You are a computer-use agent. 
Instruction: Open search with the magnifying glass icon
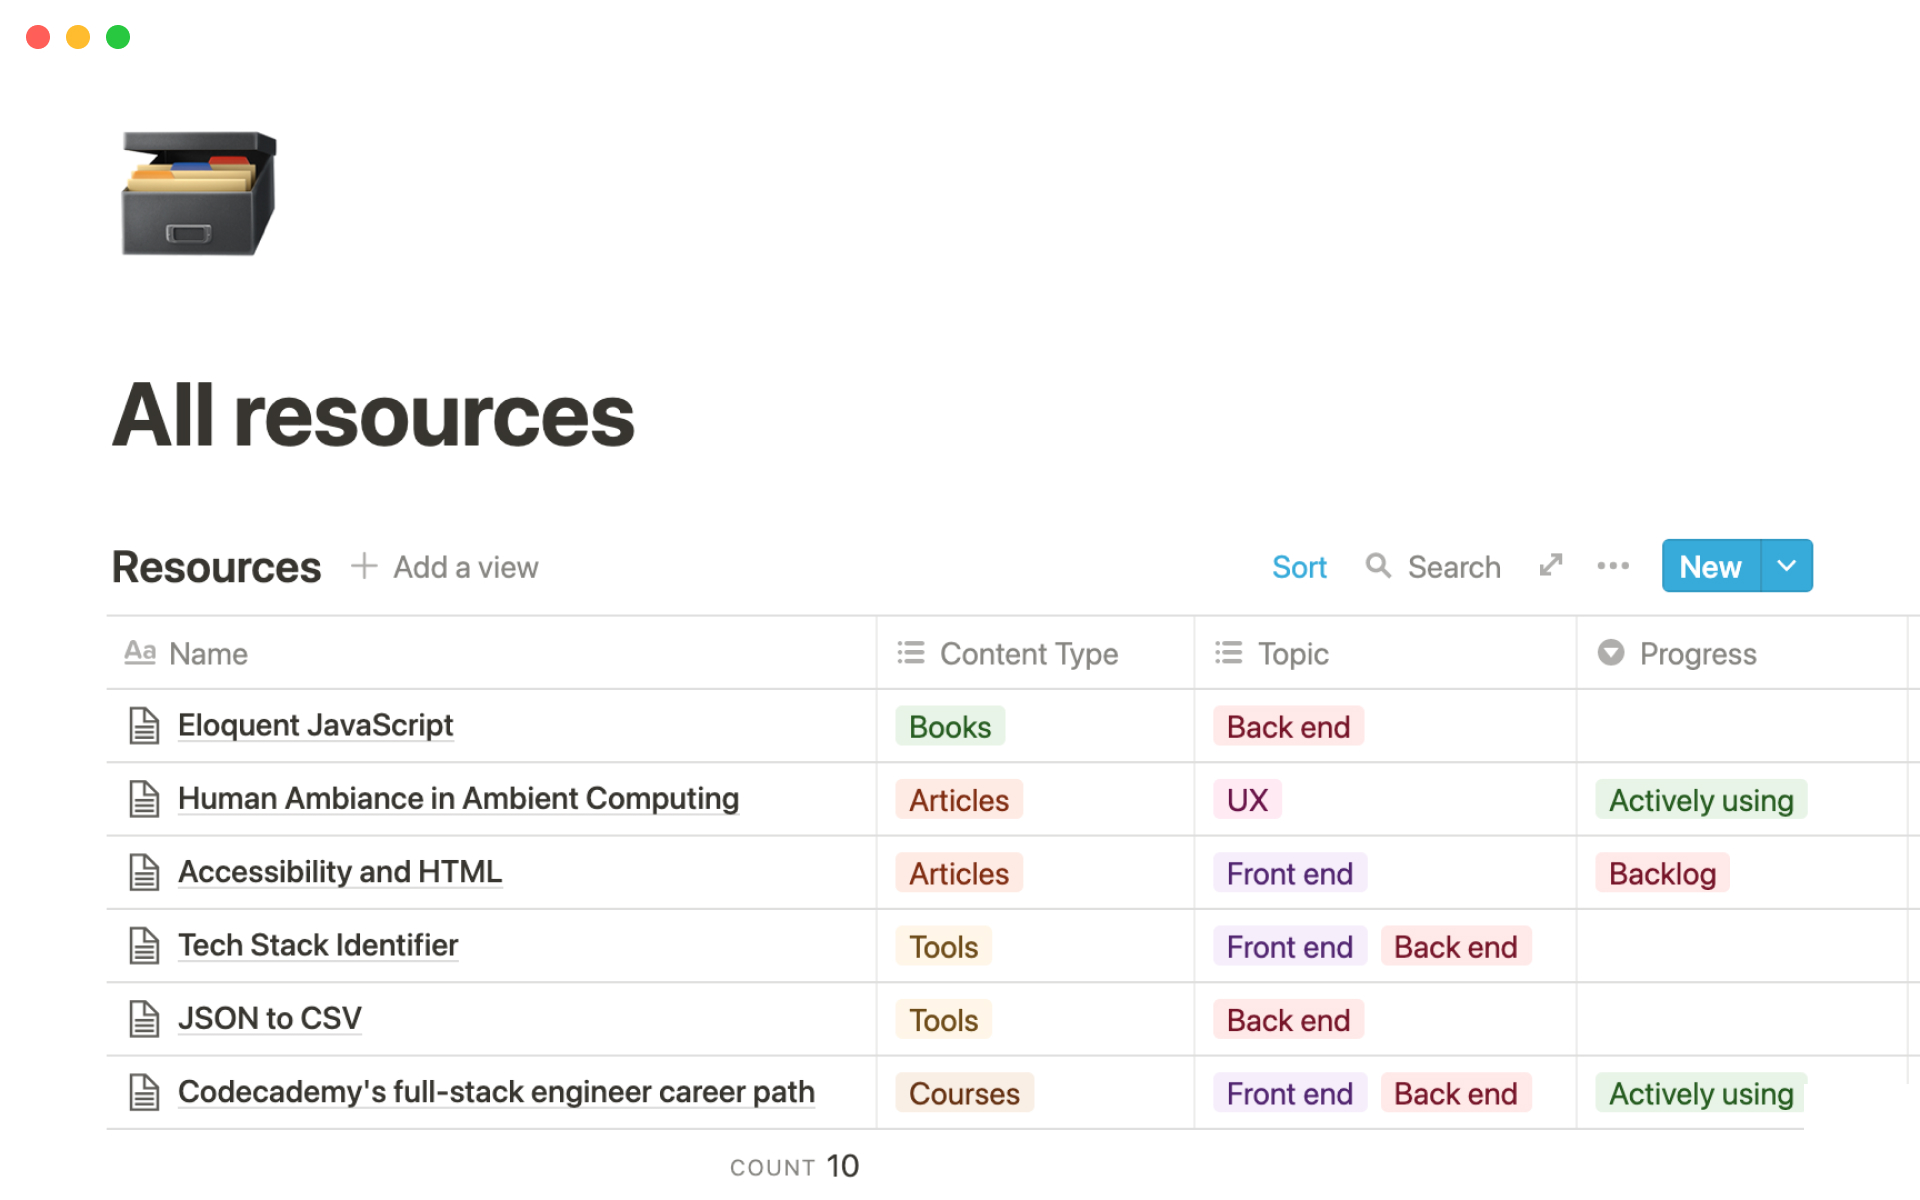pos(1378,566)
